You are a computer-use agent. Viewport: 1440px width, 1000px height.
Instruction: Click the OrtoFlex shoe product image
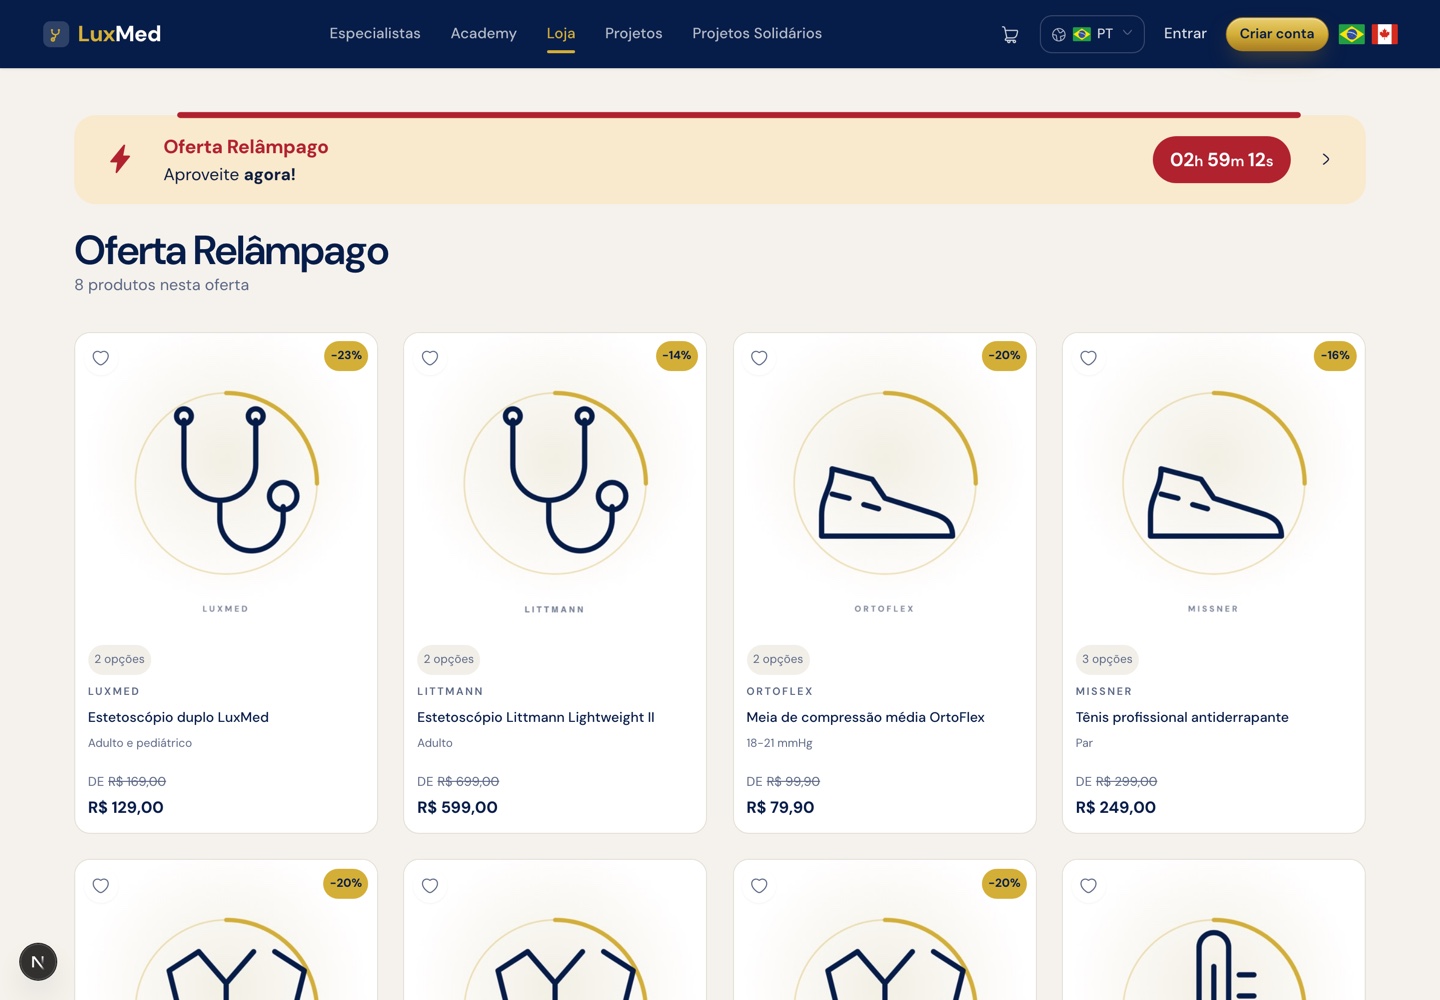coord(885,482)
